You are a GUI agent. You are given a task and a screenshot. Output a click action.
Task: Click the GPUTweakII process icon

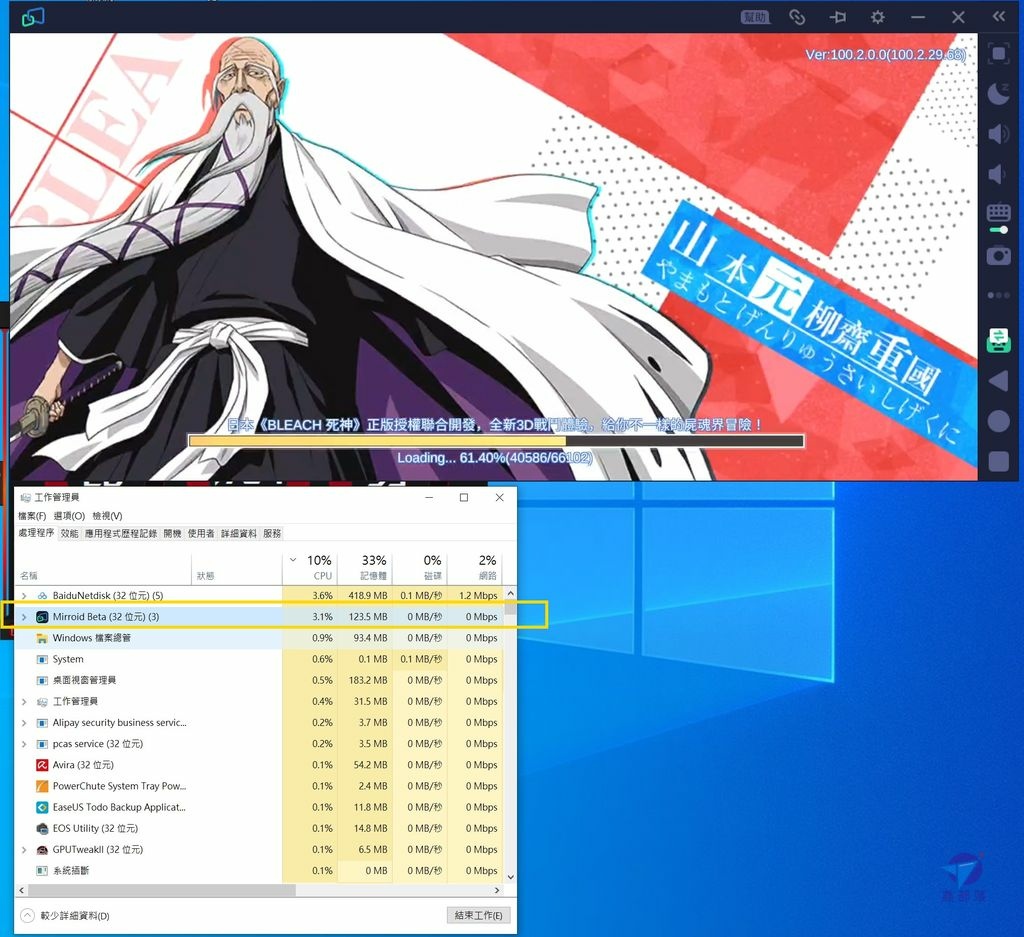42,850
